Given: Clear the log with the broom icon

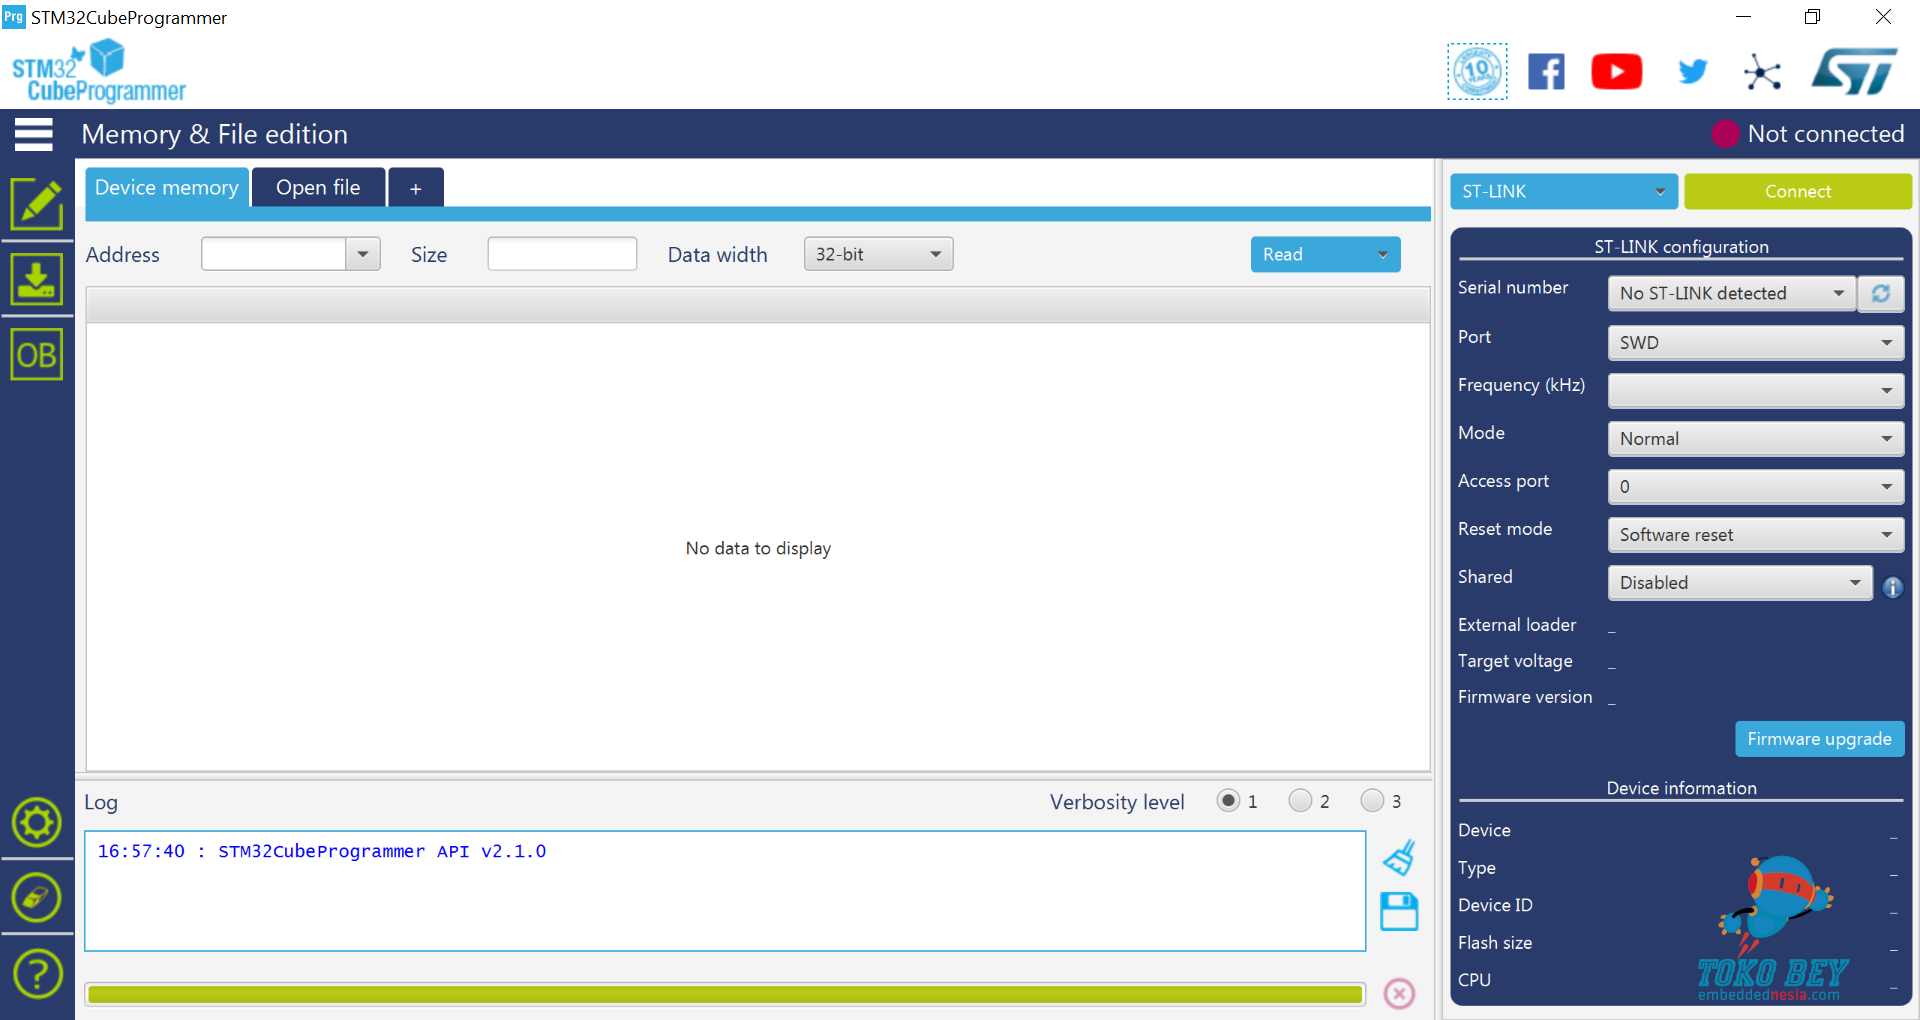Looking at the screenshot, I should point(1399,858).
